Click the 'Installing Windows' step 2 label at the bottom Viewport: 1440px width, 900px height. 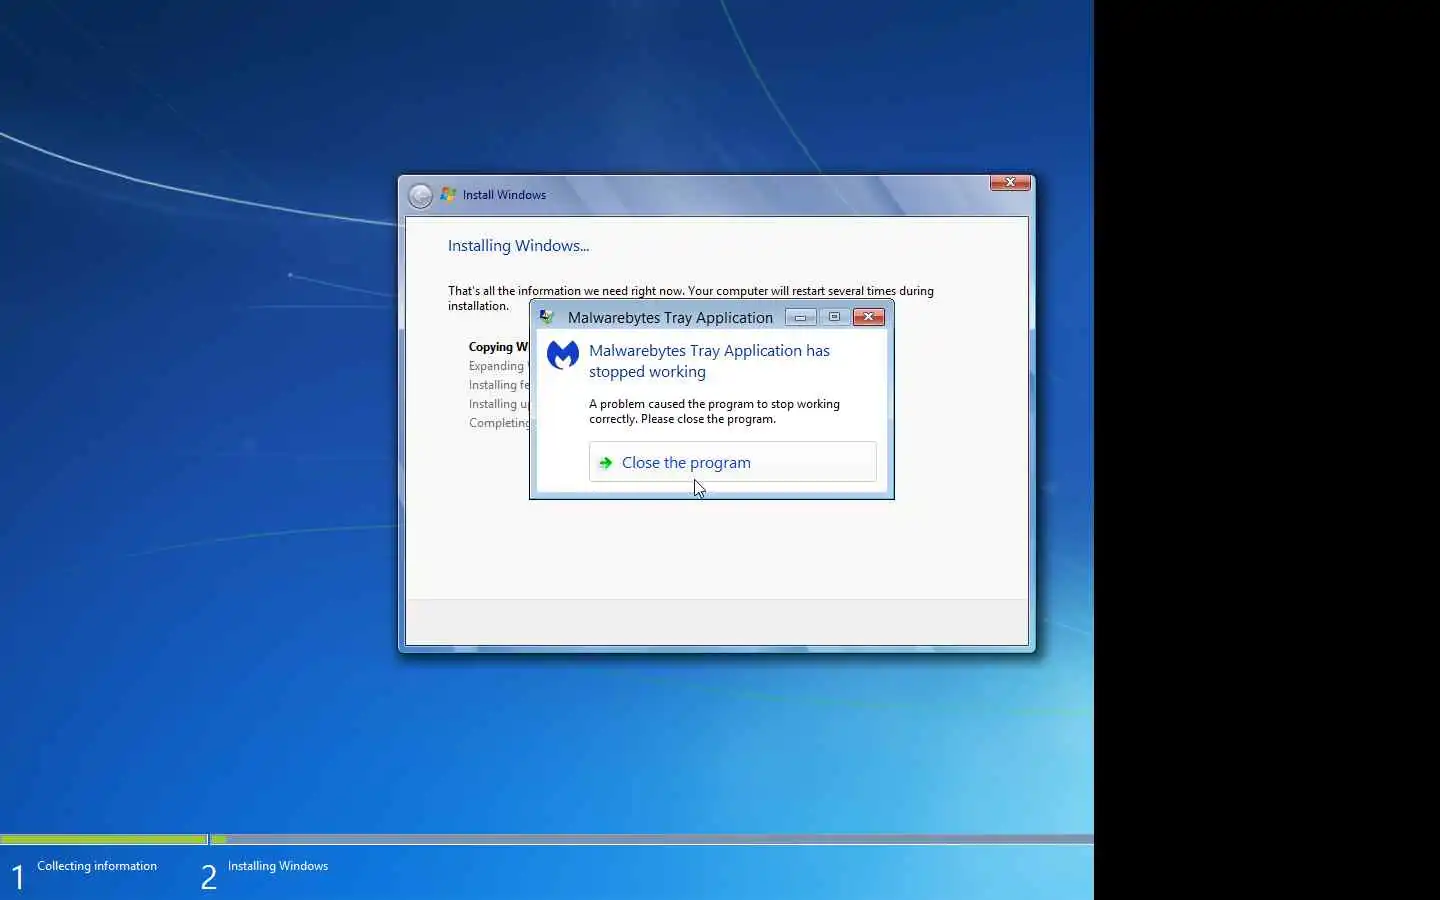(278, 866)
